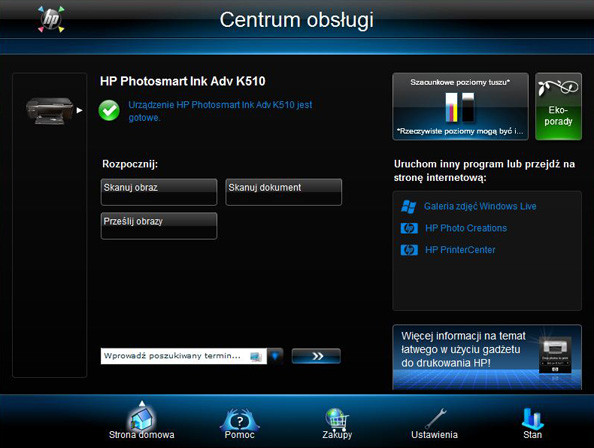The height and width of the screenshot is (448, 594).
Task: Click the Windows flag icon beside Galeria zdjęć
Action: click(409, 206)
